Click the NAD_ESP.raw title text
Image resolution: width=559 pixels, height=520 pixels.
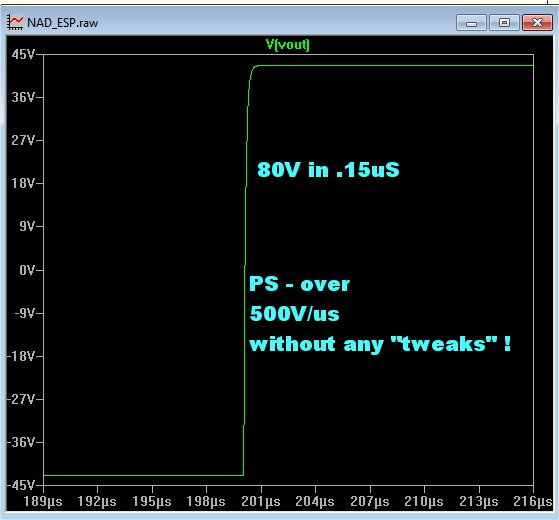coord(62,23)
